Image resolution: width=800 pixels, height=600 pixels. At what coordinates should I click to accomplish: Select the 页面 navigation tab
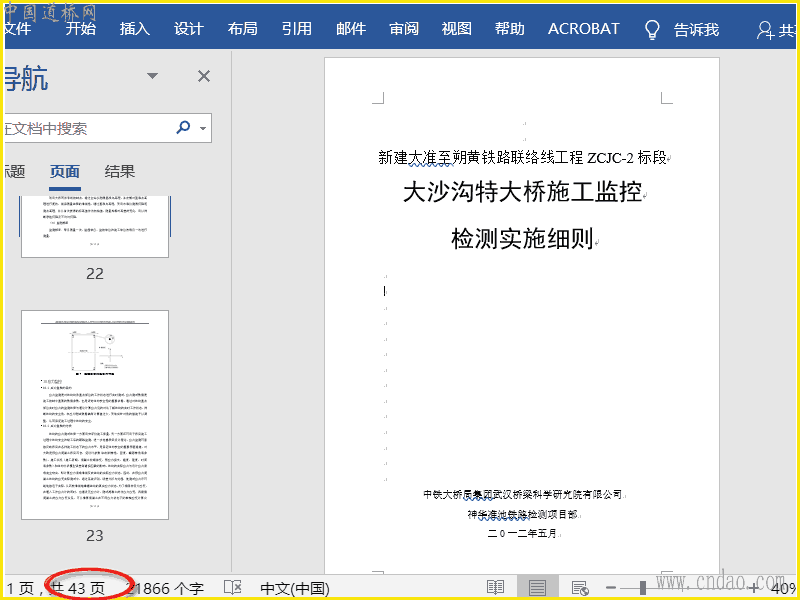click(65, 171)
